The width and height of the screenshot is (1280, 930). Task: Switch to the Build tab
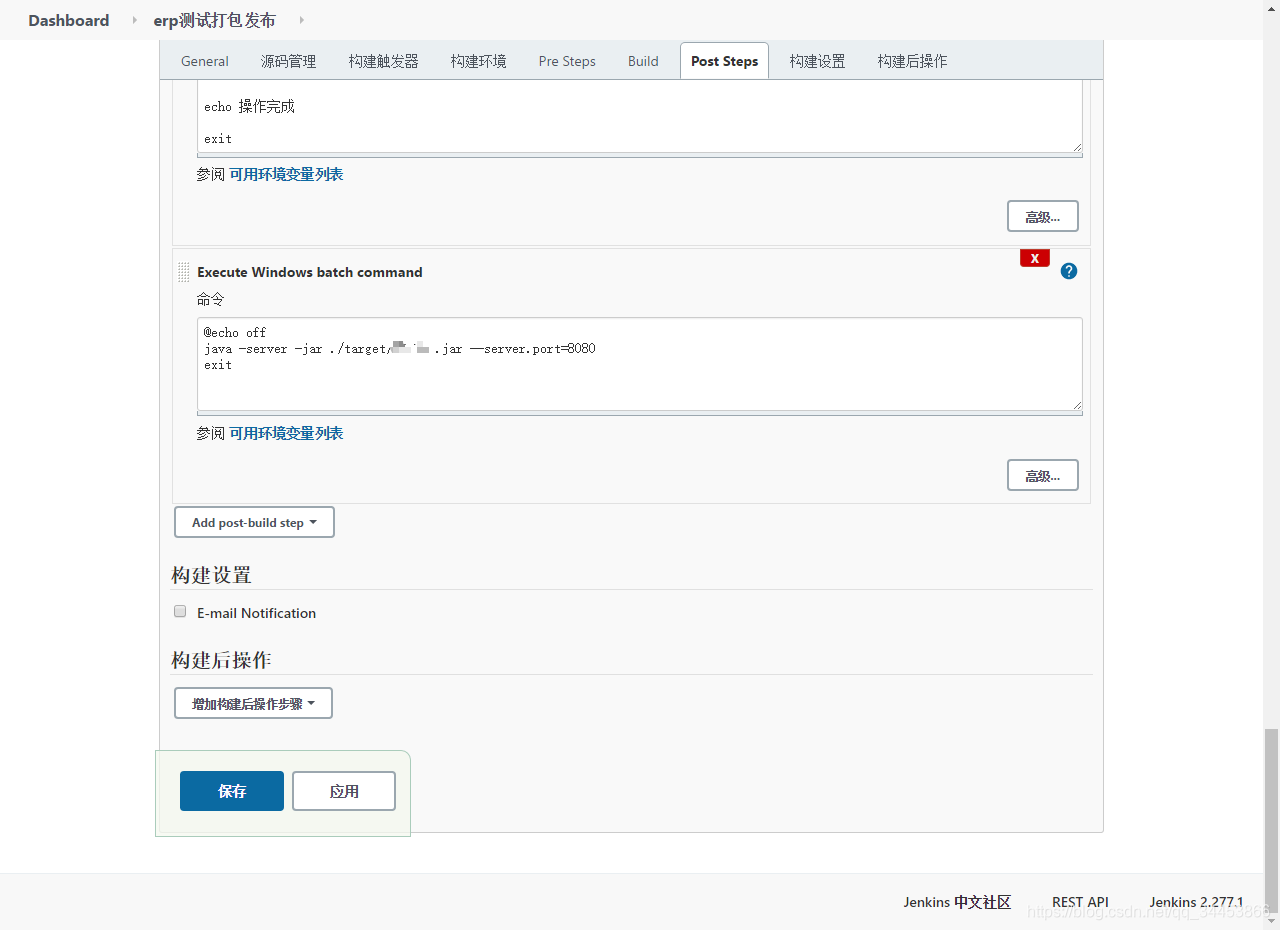tap(643, 61)
